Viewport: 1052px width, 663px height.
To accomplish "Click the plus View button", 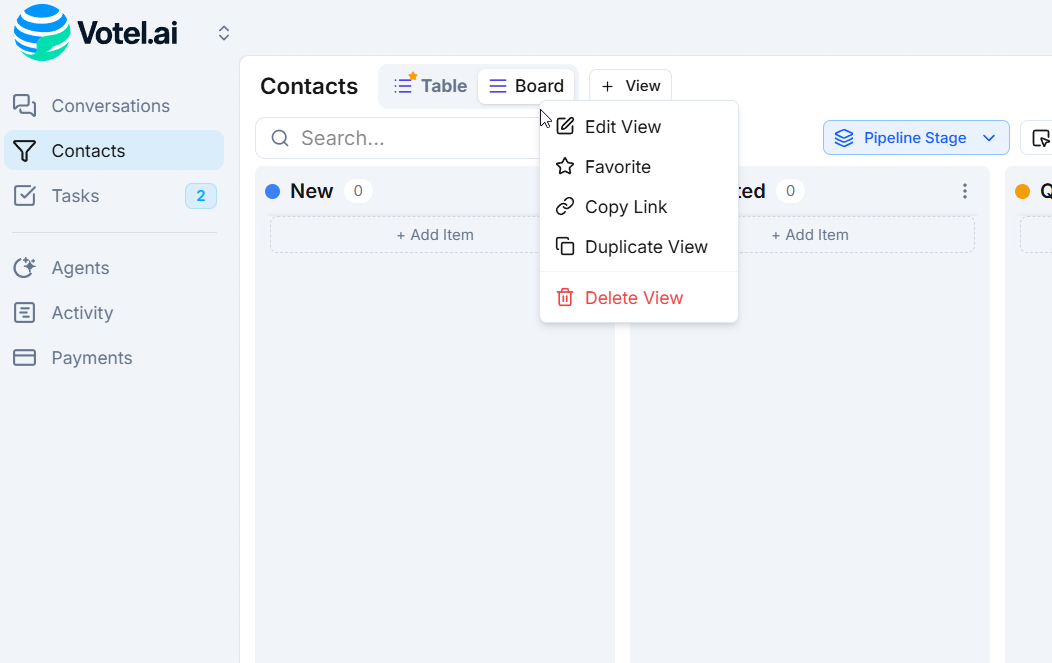I will pos(630,86).
